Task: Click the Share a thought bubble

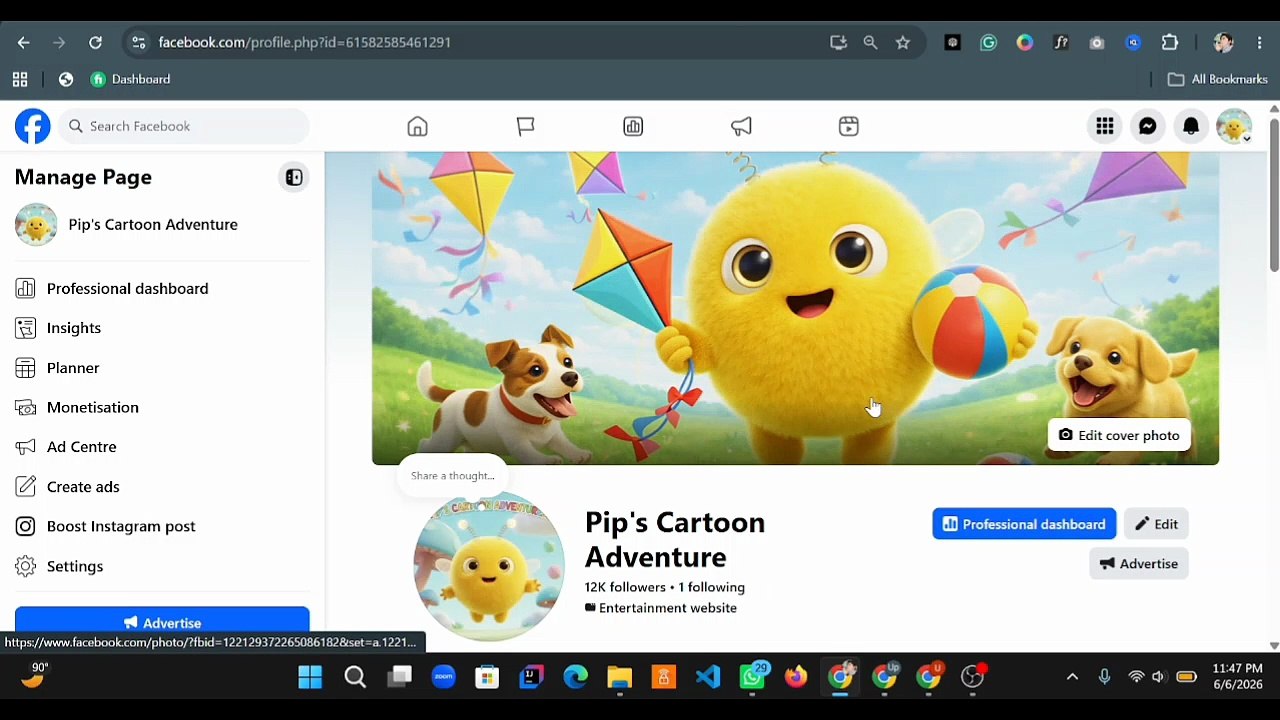Action: 452,476
